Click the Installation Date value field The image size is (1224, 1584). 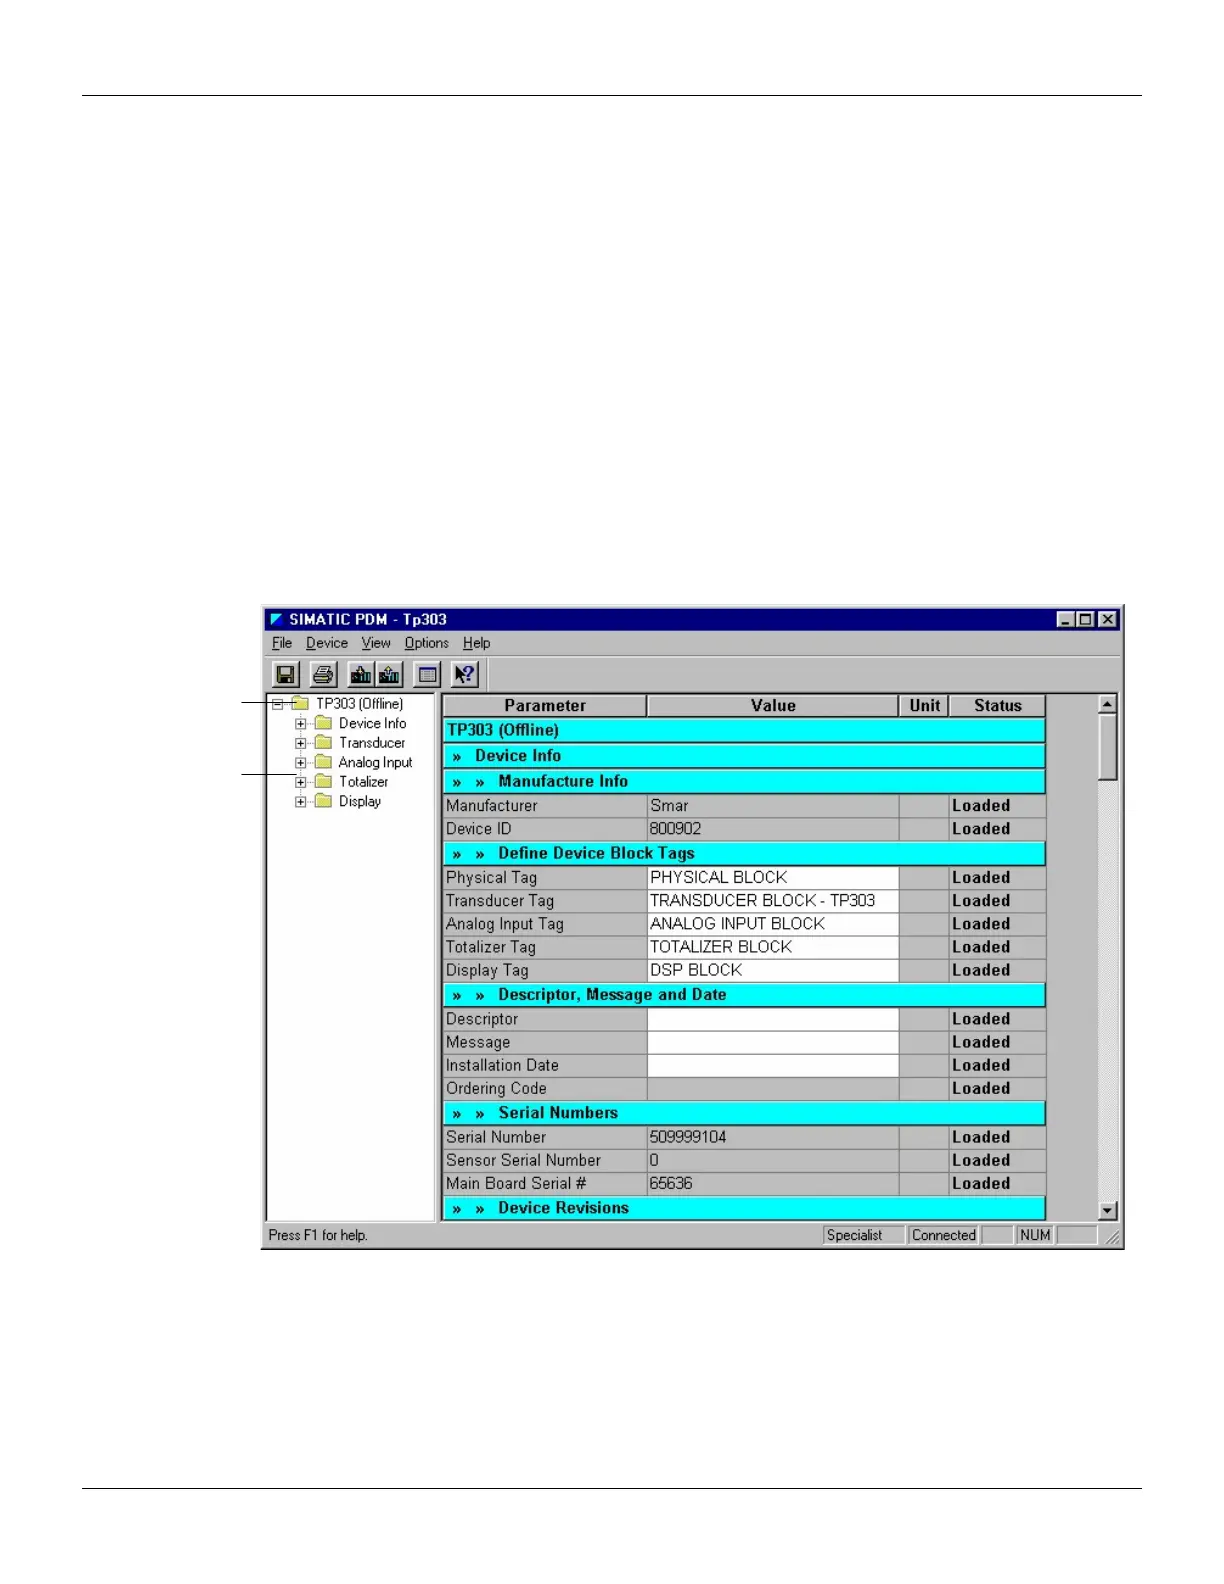pyautogui.click(x=773, y=1065)
